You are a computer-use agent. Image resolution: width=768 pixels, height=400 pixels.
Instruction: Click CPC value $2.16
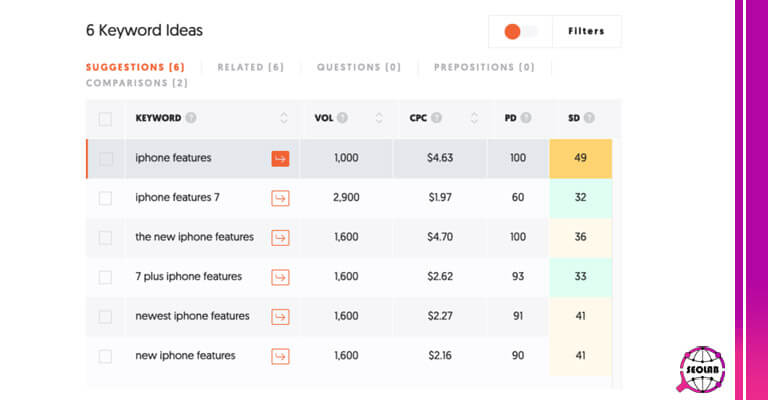tap(440, 356)
